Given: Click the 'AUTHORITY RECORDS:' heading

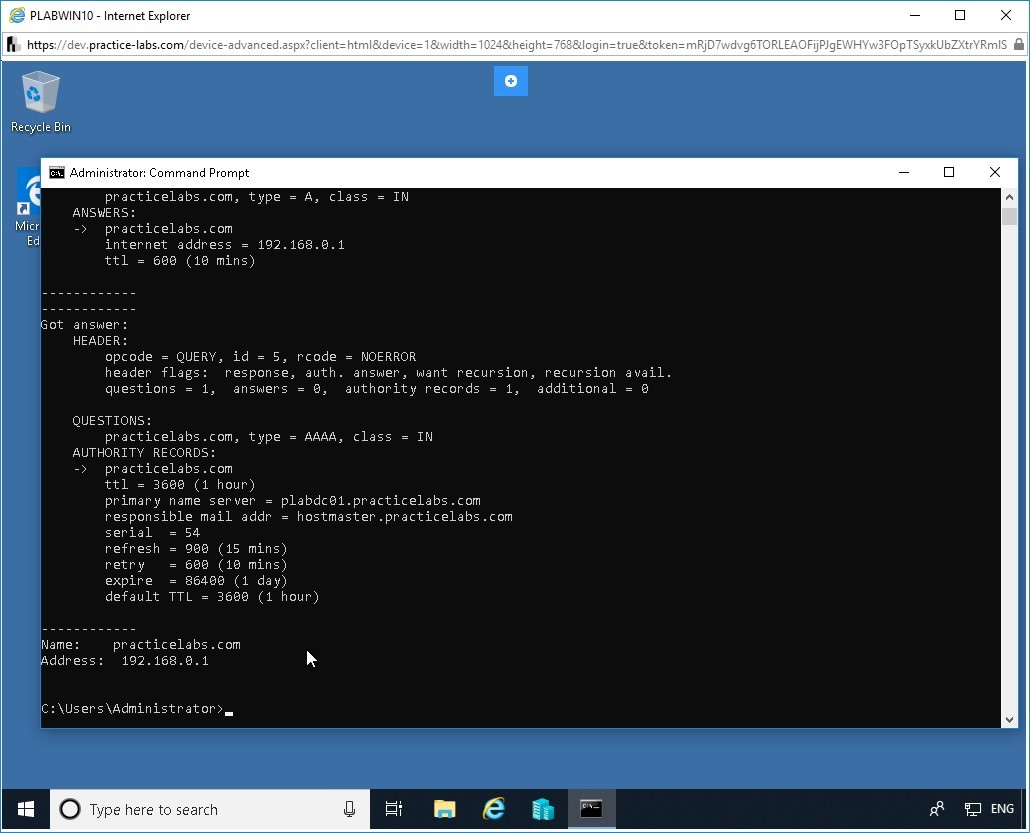Looking at the screenshot, I should pos(144,453).
